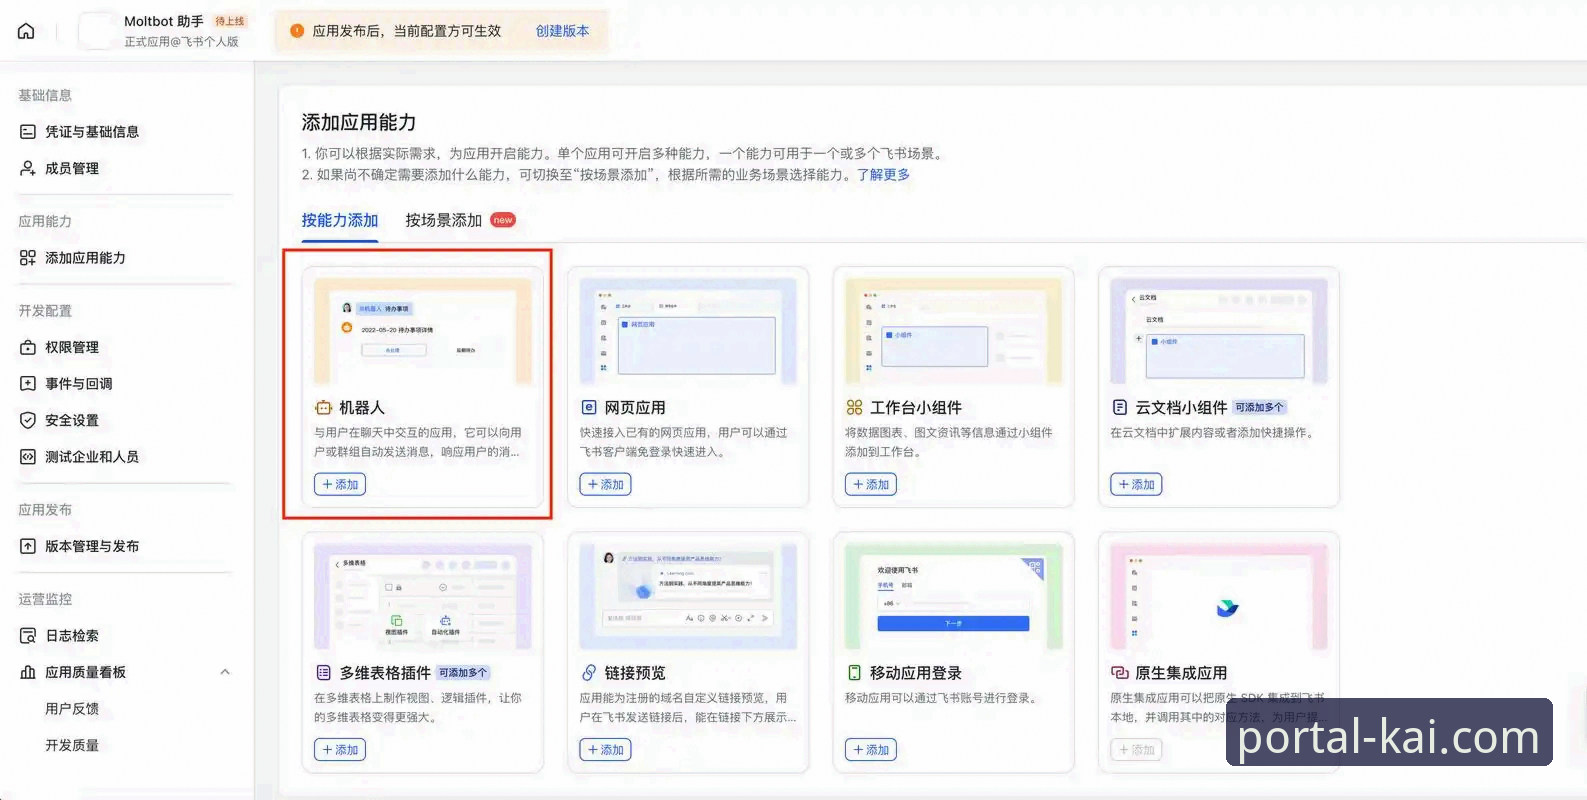
Task: Click 添加 button on 工作台小组件 card
Action: [x=870, y=484]
